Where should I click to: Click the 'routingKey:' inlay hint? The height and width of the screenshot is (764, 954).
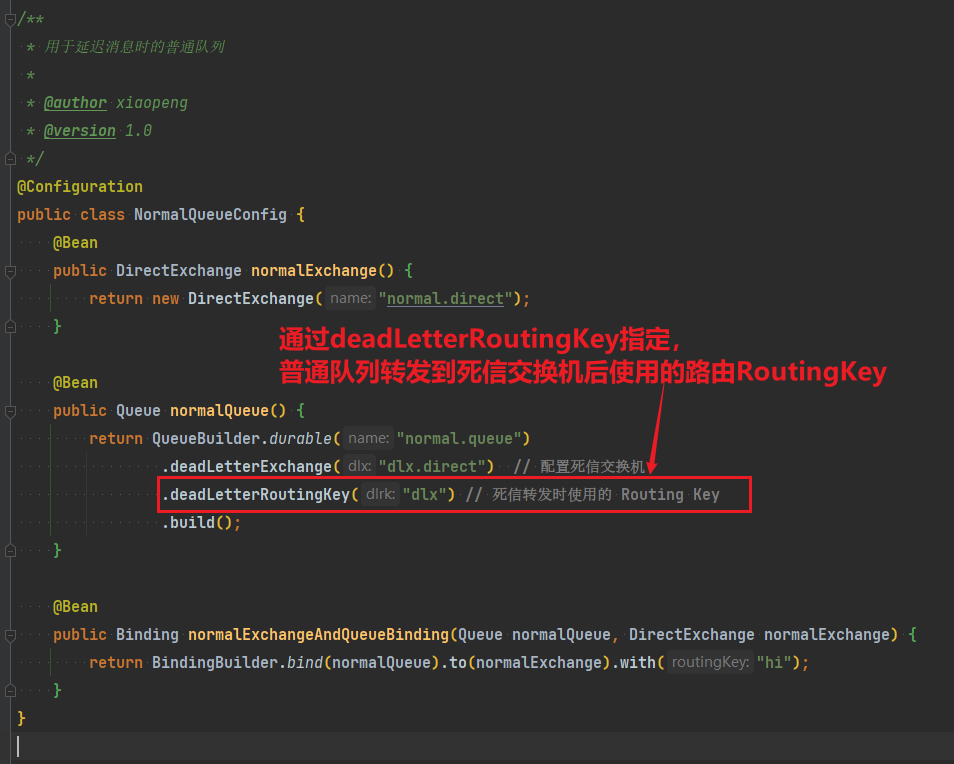[709, 663]
